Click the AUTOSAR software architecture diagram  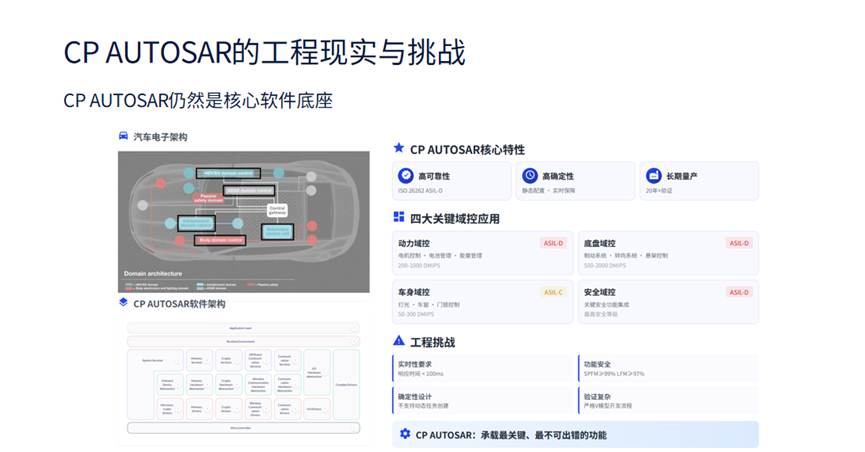(x=243, y=380)
